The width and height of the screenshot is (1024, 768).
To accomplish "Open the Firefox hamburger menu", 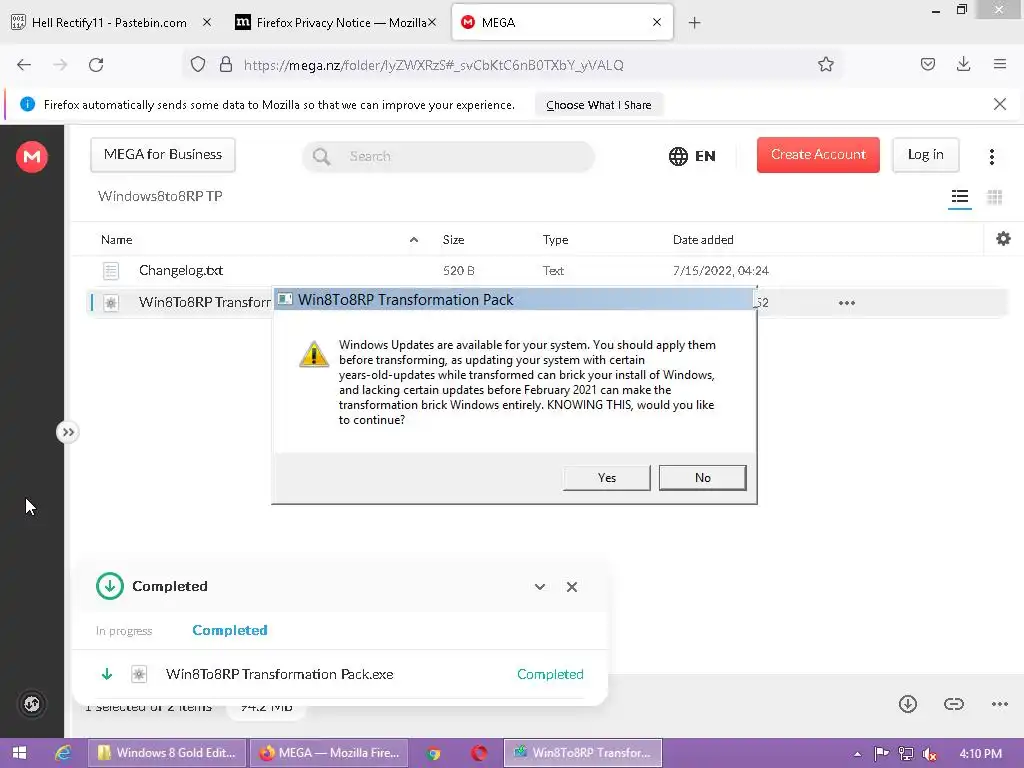I will tap(999, 64).
